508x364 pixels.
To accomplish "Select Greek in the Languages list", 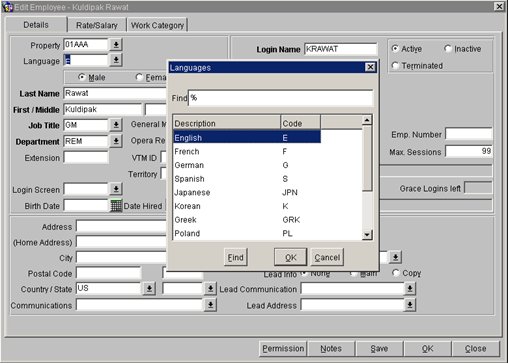I will pyautogui.click(x=247, y=220).
